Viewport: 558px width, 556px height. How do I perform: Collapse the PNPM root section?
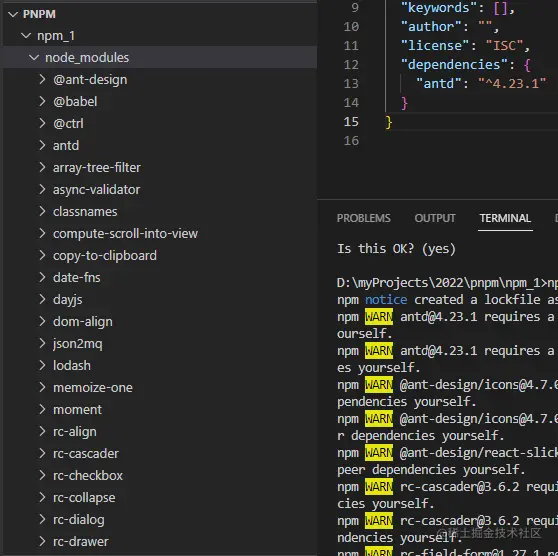pyautogui.click(x=13, y=14)
